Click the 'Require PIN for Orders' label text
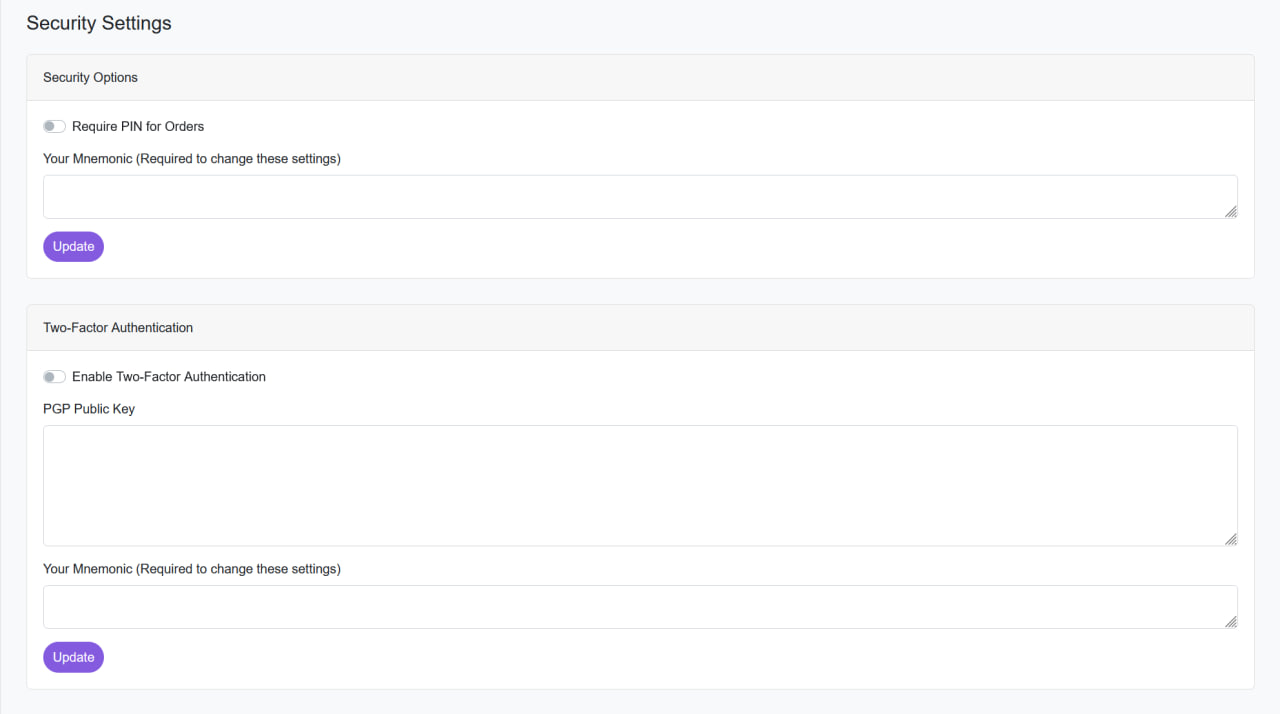 (138, 127)
